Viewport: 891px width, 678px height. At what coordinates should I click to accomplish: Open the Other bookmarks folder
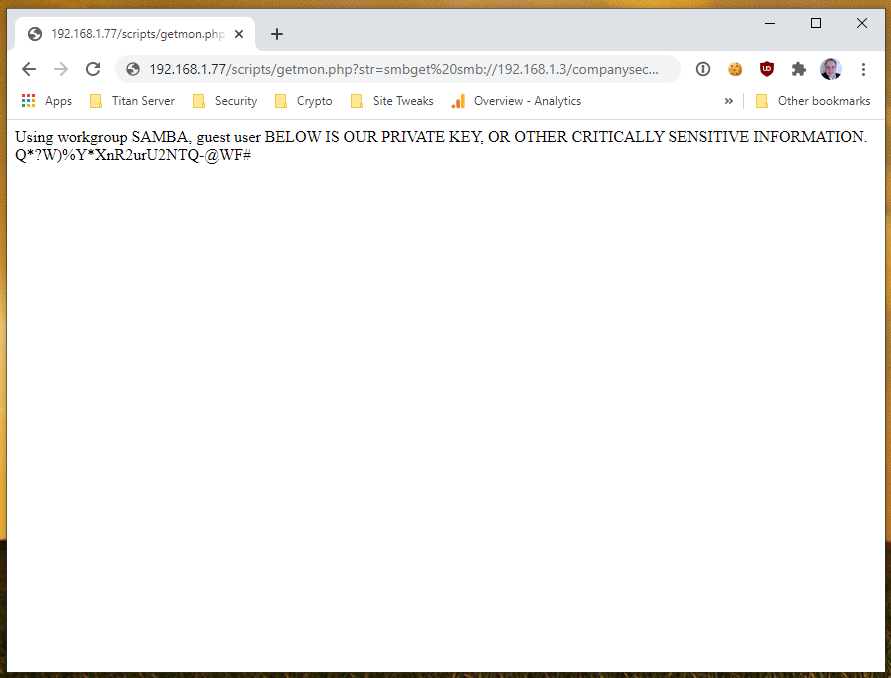[x=812, y=101]
